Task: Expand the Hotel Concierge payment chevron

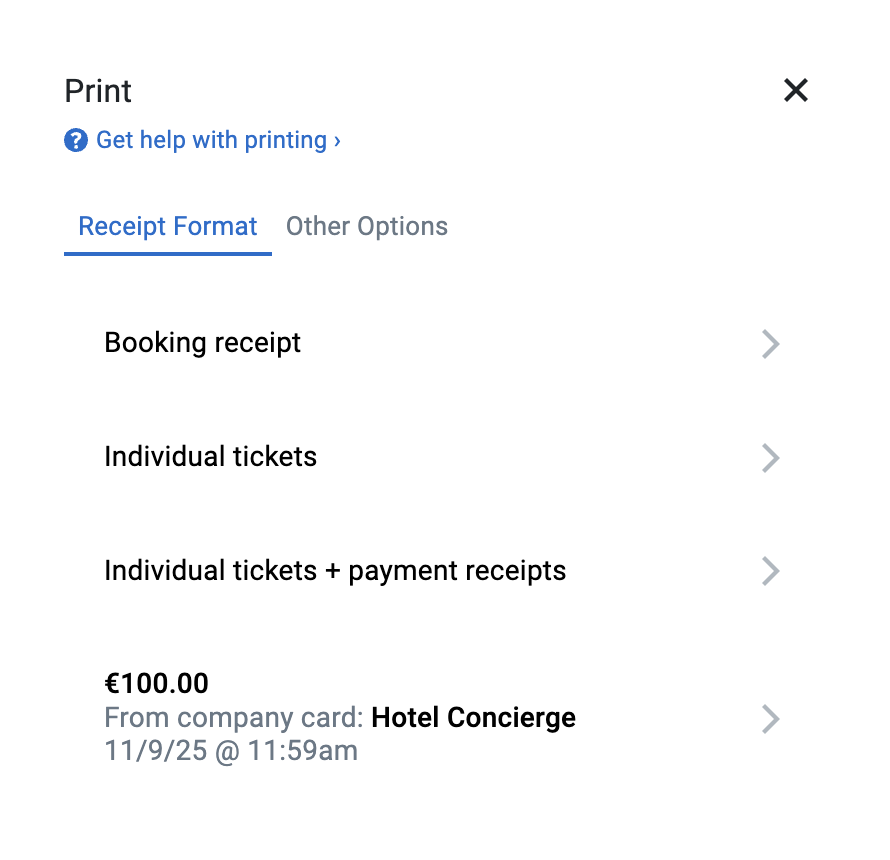Action: coord(770,719)
